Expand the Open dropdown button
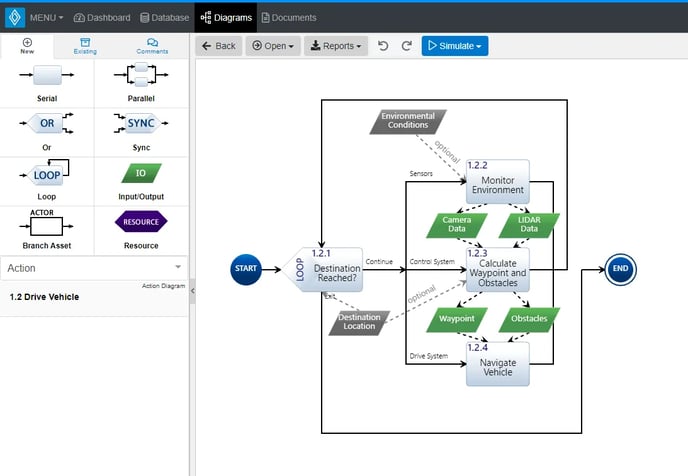 (272, 46)
